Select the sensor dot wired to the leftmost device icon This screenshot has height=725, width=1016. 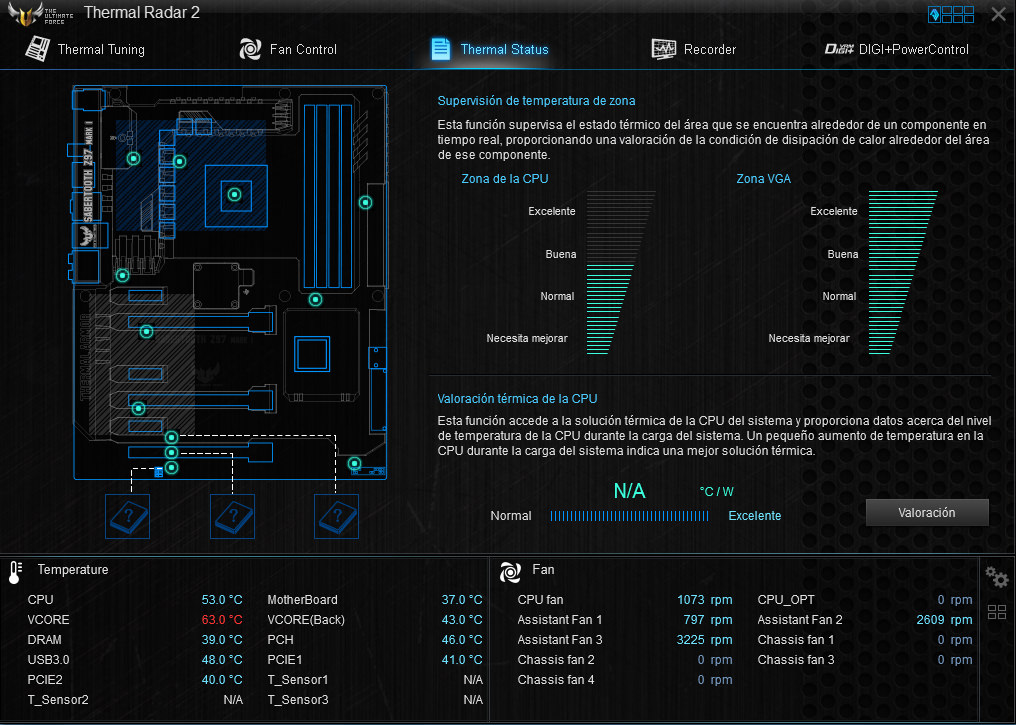coord(171,467)
